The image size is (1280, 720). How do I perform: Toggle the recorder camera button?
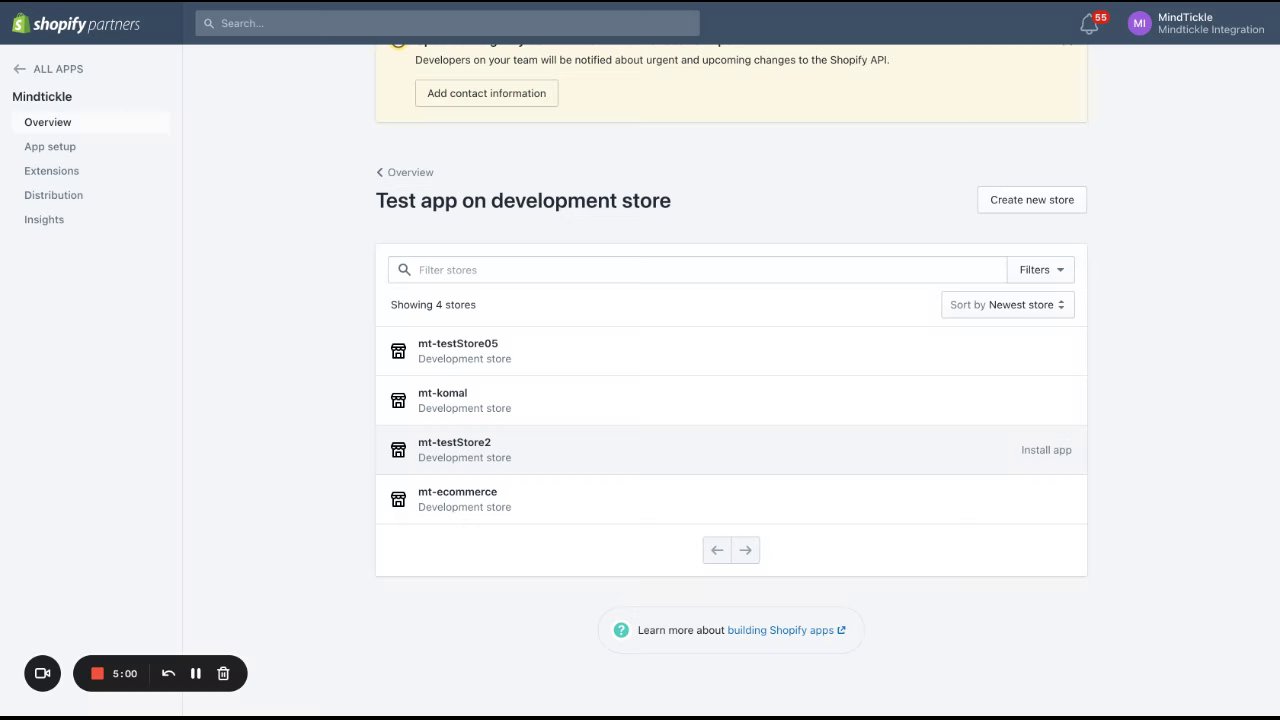coord(42,674)
